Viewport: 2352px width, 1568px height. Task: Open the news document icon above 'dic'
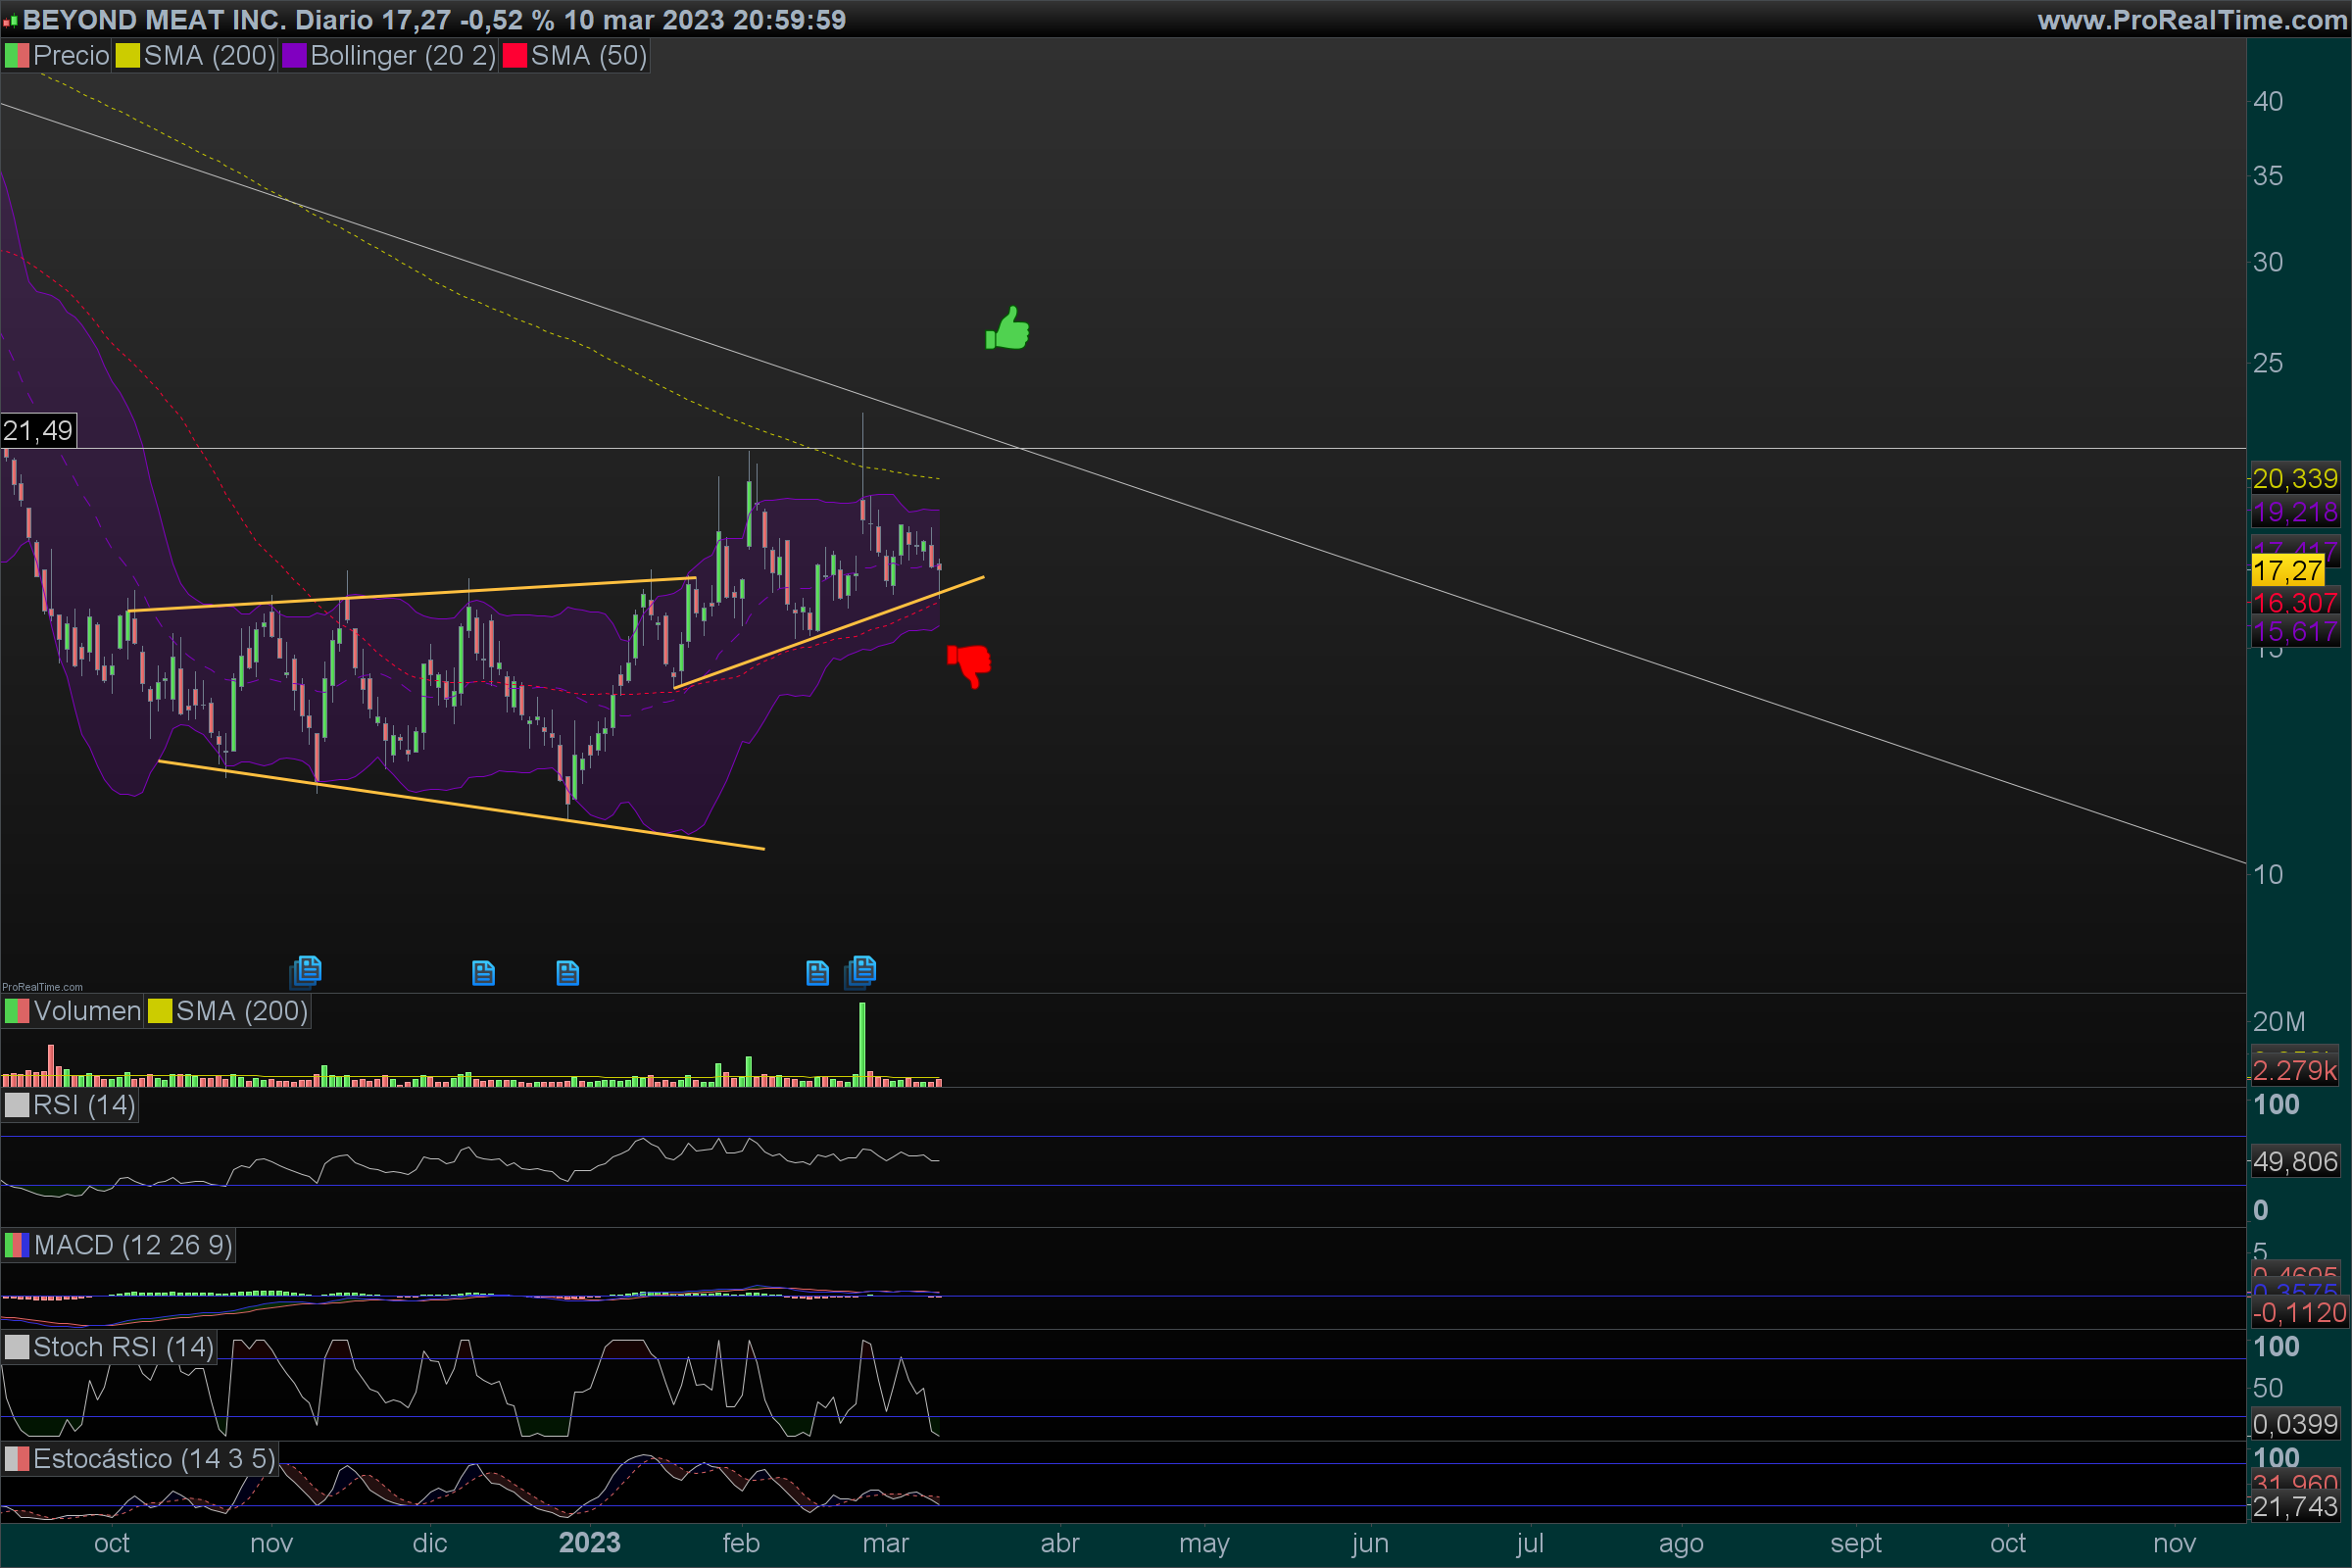pyautogui.click(x=483, y=973)
